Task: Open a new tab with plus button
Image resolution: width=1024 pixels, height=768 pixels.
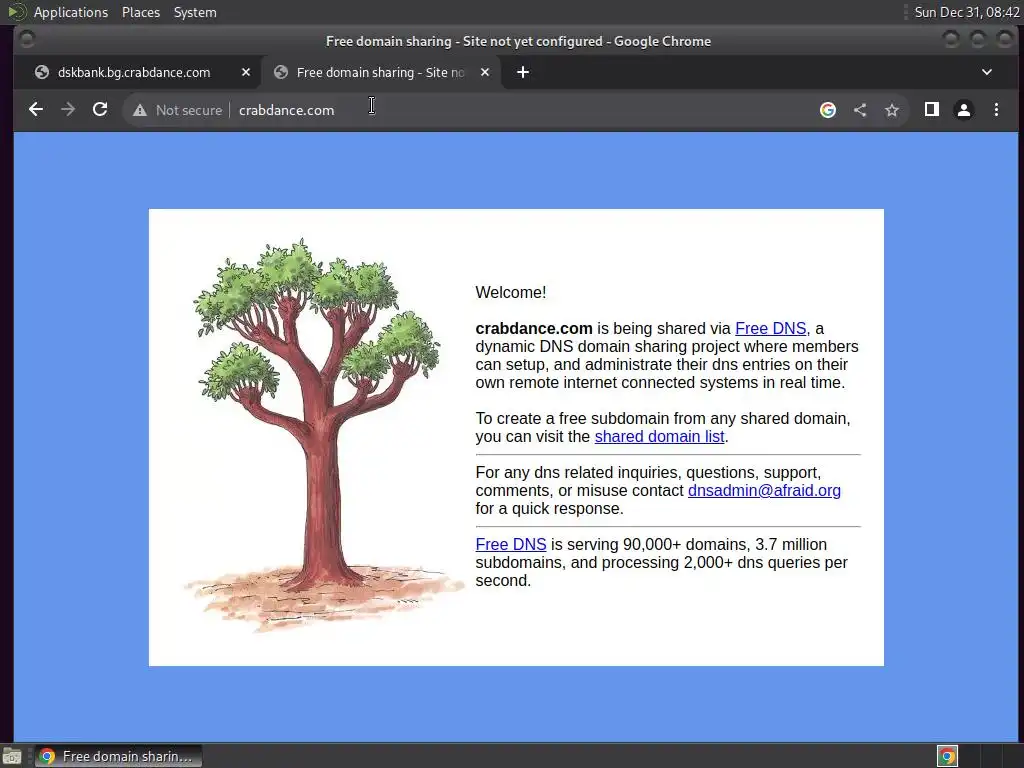Action: (523, 72)
